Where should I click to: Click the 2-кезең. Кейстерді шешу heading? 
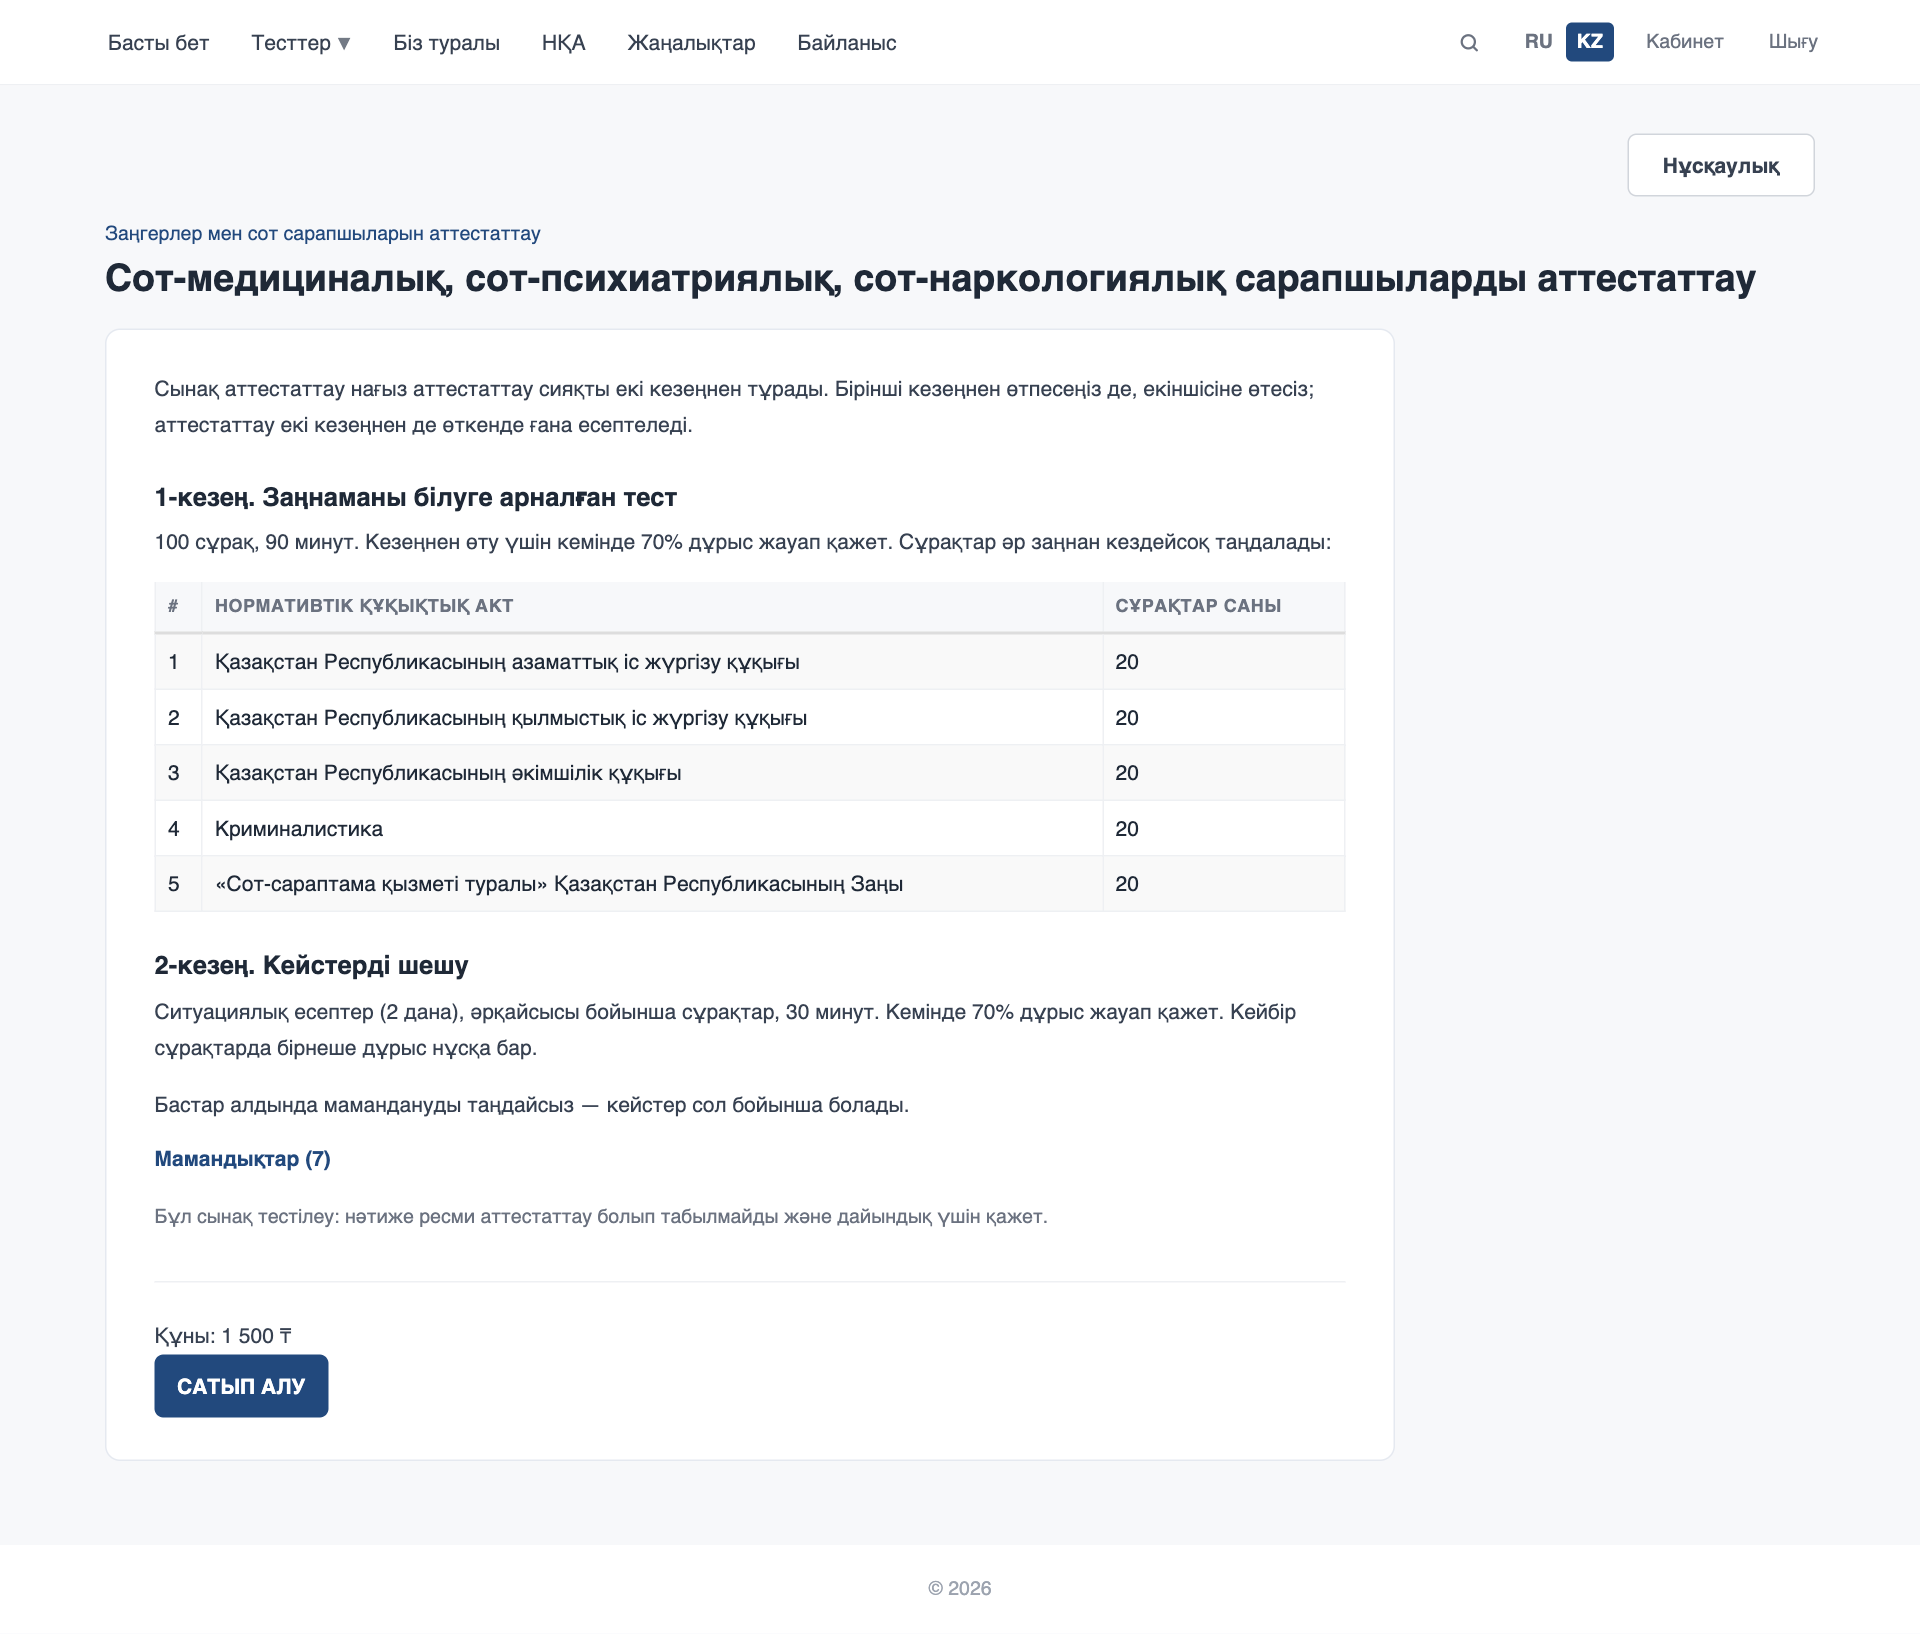(x=311, y=965)
